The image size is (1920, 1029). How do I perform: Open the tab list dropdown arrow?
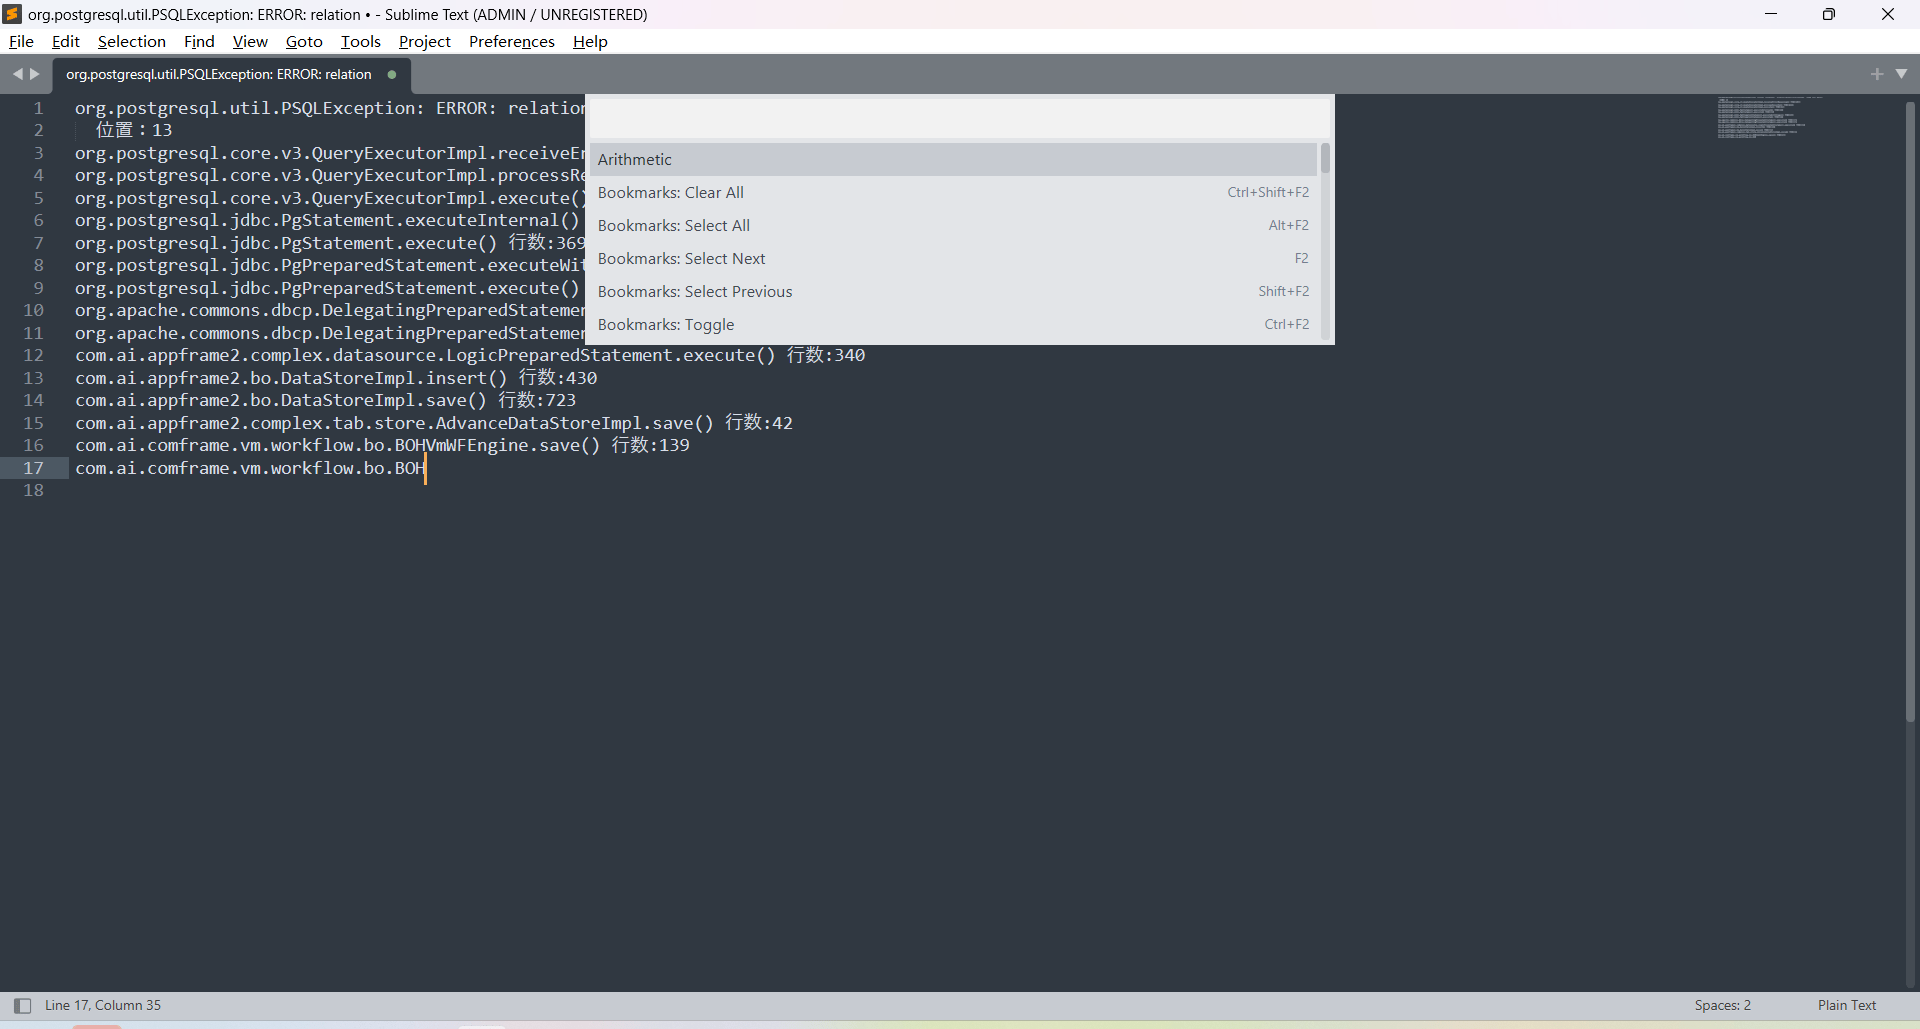(x=1901, y=74)
